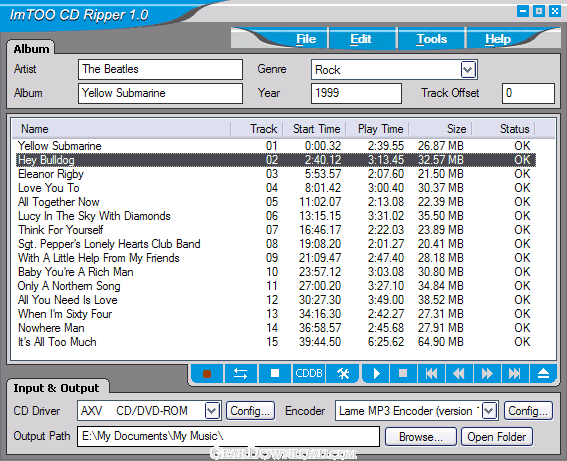Skip to next track

515,374
